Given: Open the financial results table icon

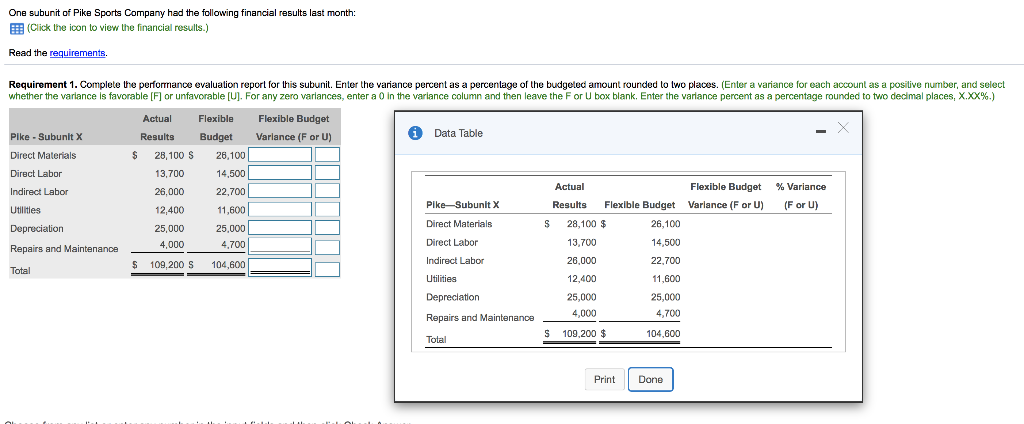Looking at the screenshot, I should click(16, 28).
